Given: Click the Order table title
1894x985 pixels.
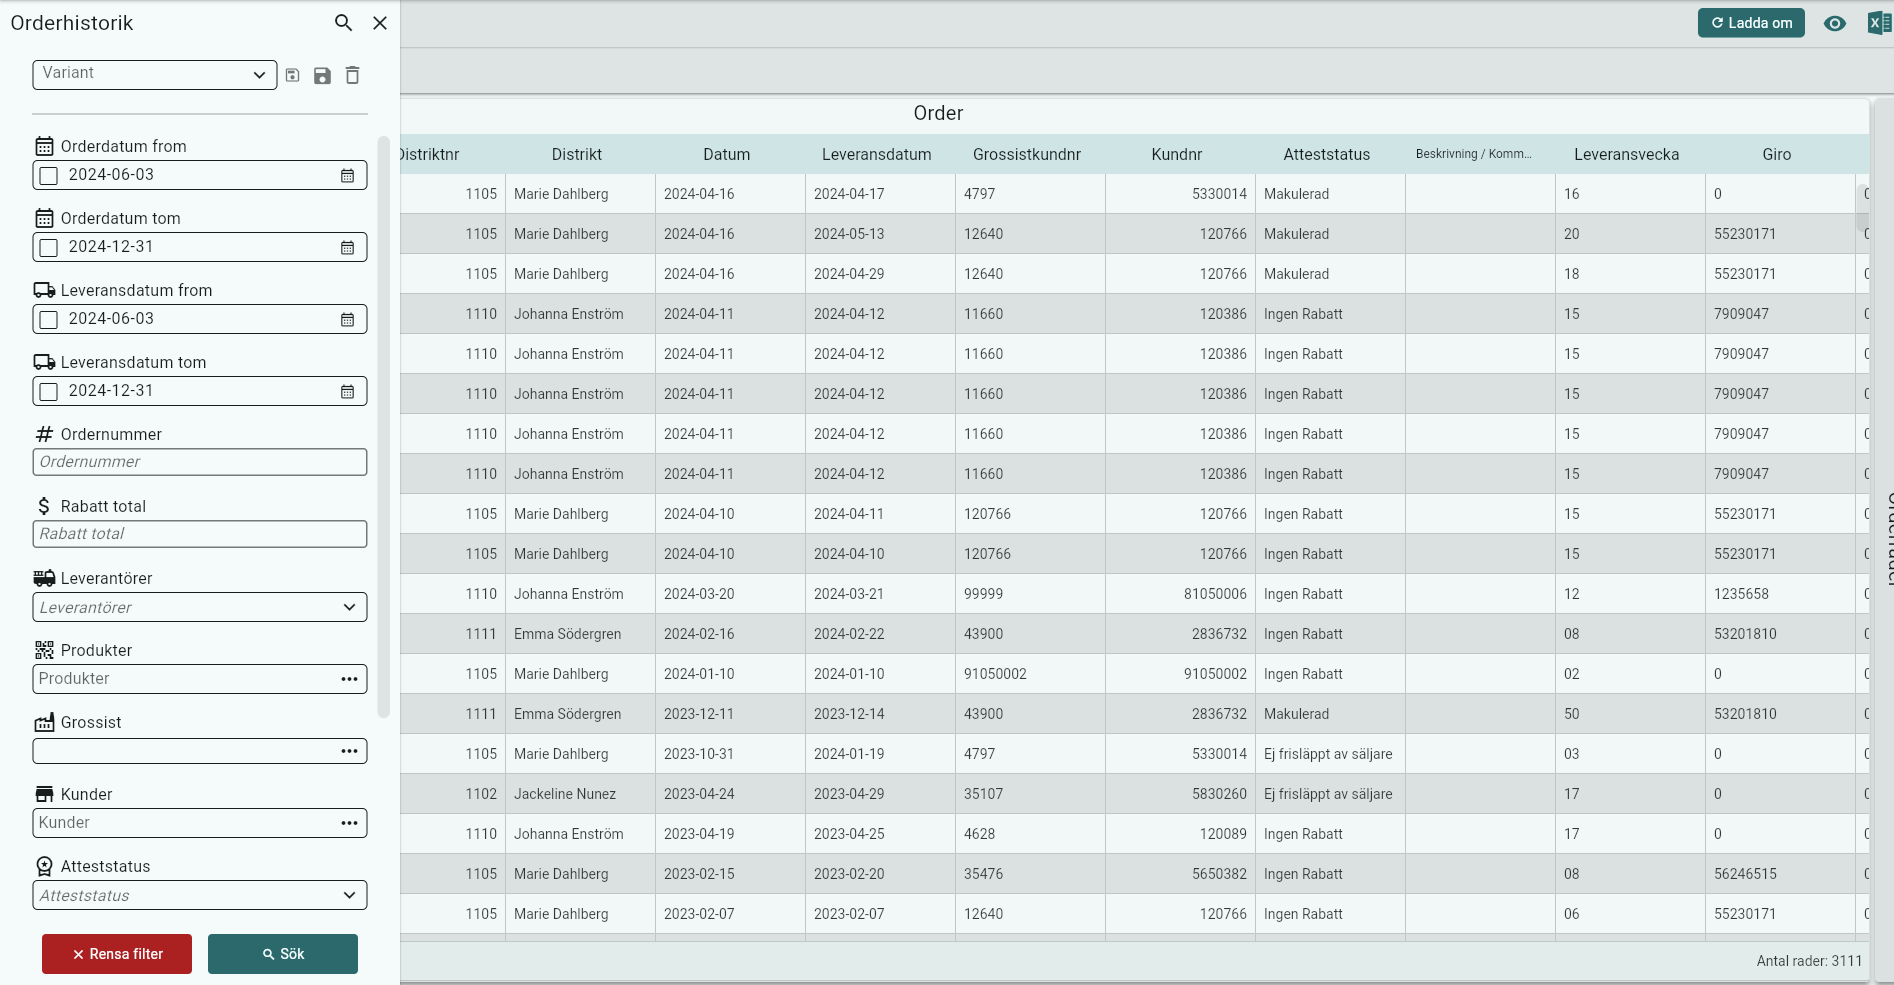Looking at the screenshot, I should pyautogui.click(x=938, y=113).
